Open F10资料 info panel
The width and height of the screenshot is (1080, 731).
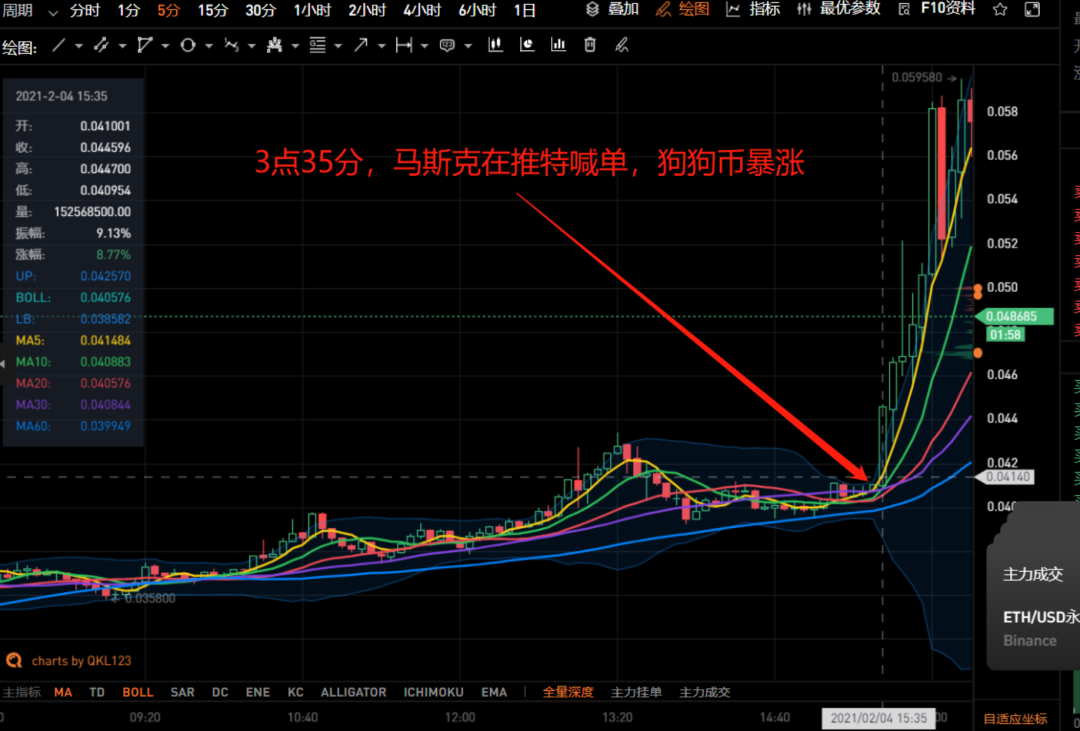(x=937, y=9)
